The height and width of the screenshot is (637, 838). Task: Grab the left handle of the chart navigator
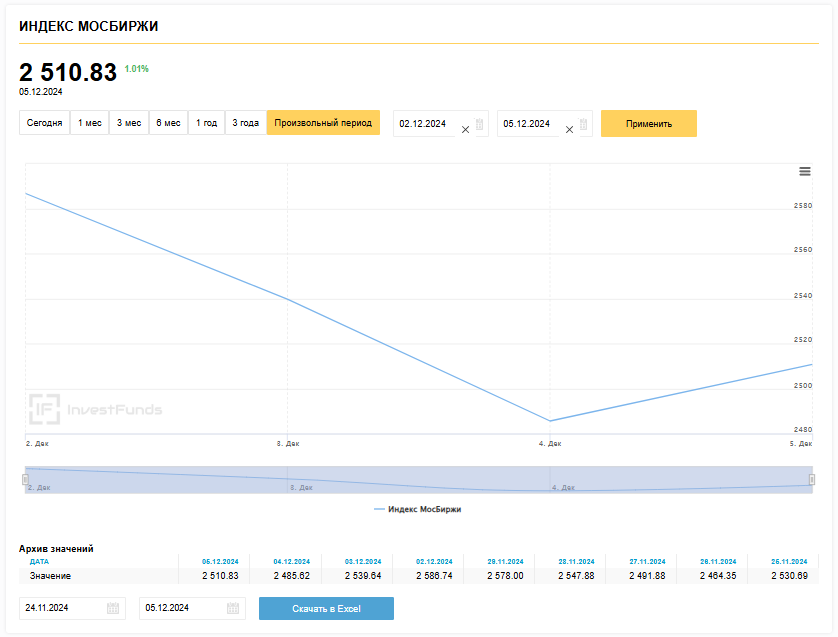pyautogui.click(x=25, y=479)
